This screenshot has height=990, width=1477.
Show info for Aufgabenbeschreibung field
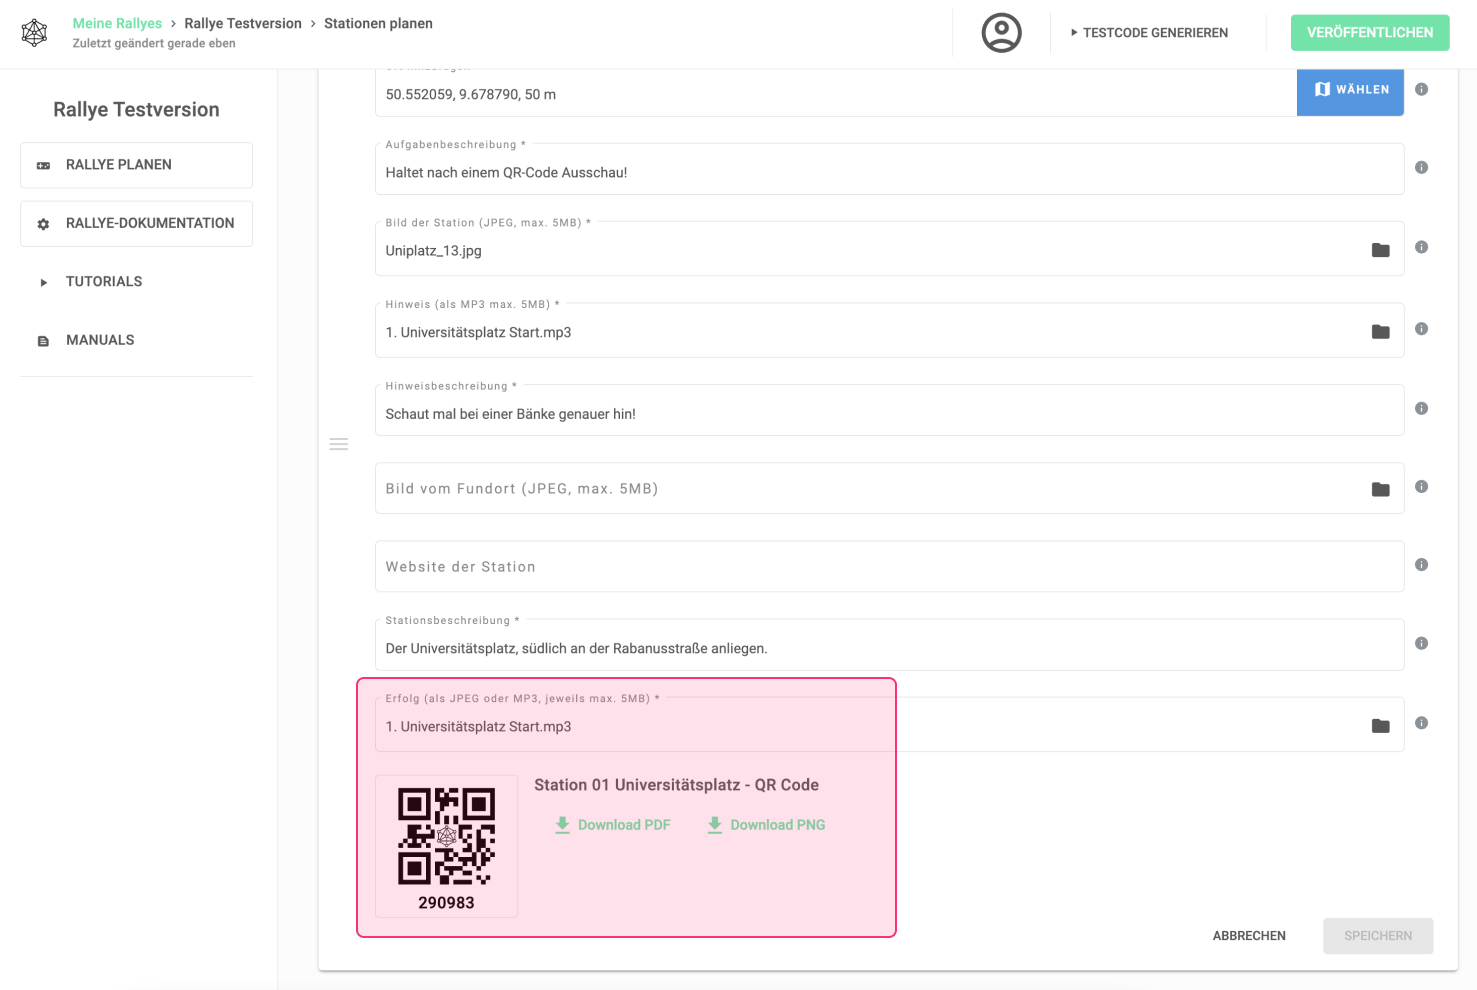coord(1421,168)
